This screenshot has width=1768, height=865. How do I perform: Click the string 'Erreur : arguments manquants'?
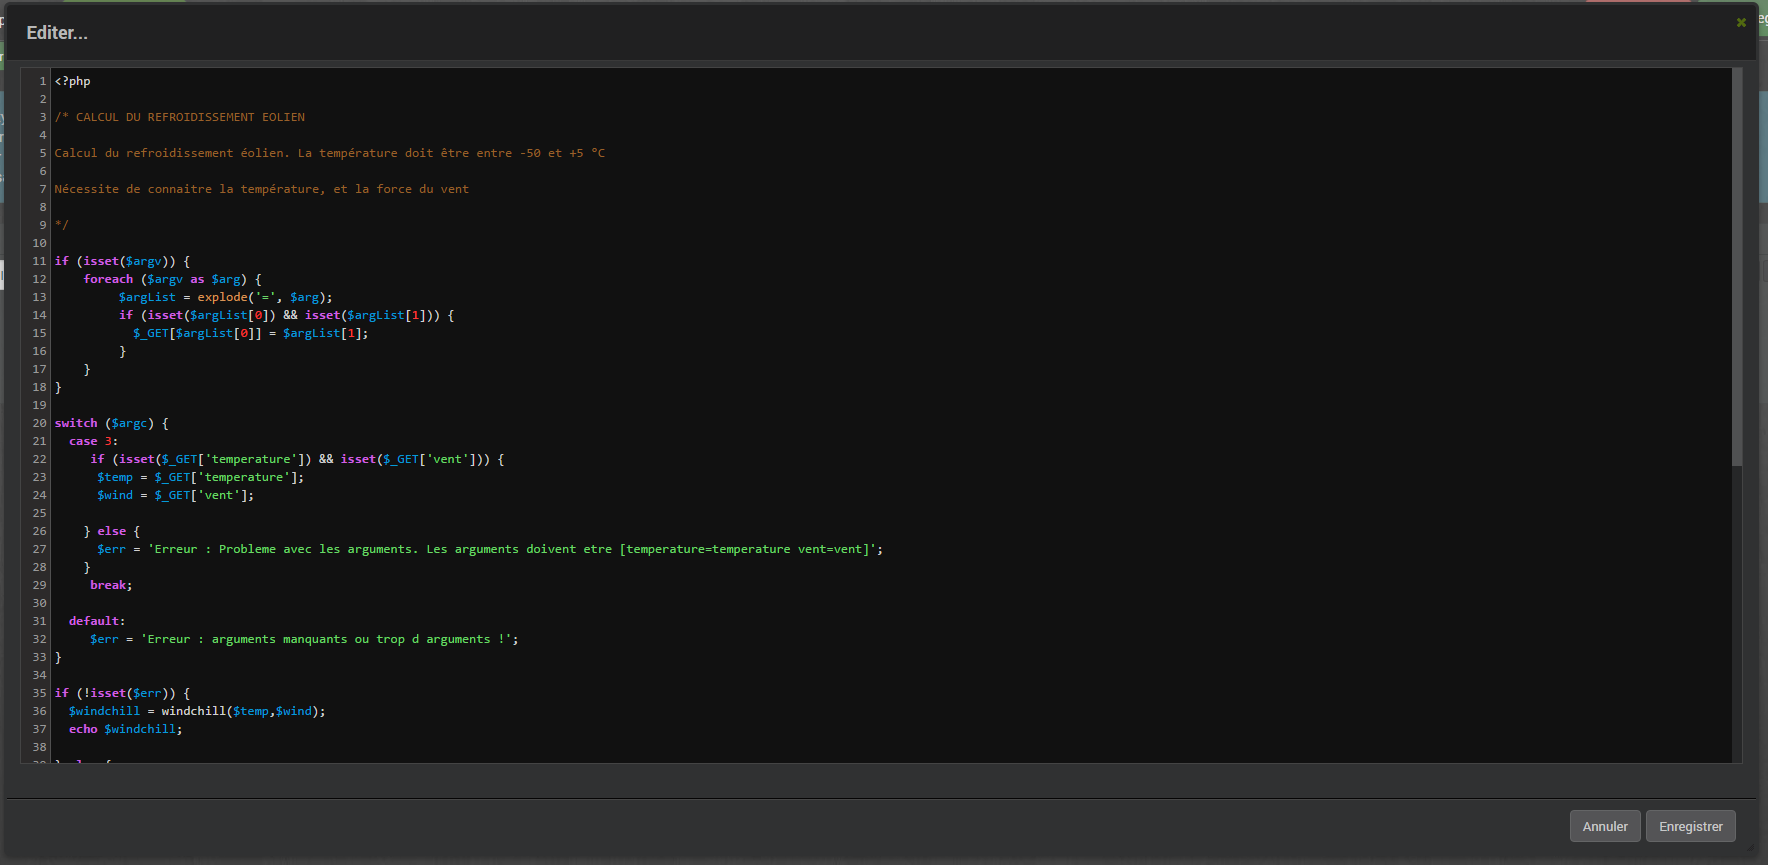pos(329,639)
